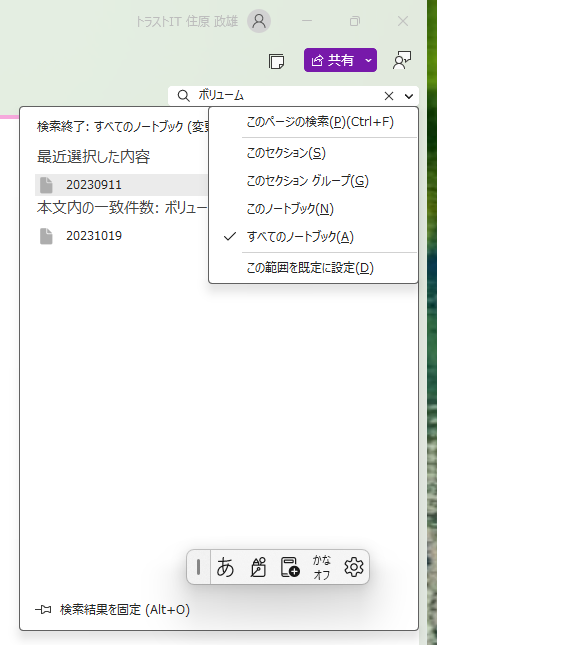Viewport: 581px width, 645px height.
Task: Click 検索結果を固定 (Alt+O) link
Action: (x=125, y=610)
